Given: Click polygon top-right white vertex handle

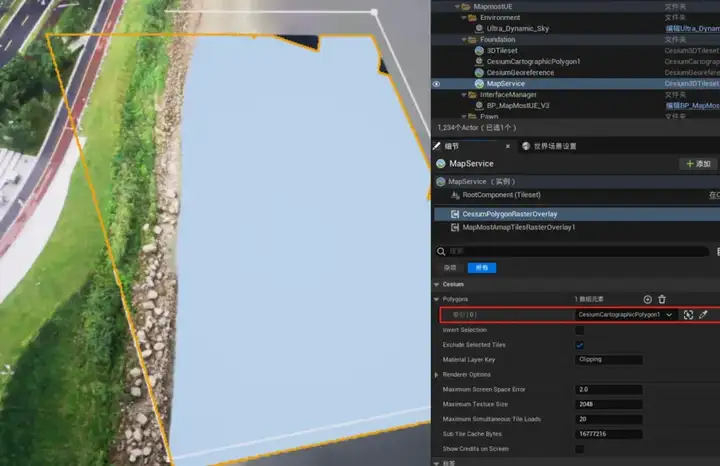Looking at the screenshot, I should (375, 12).
